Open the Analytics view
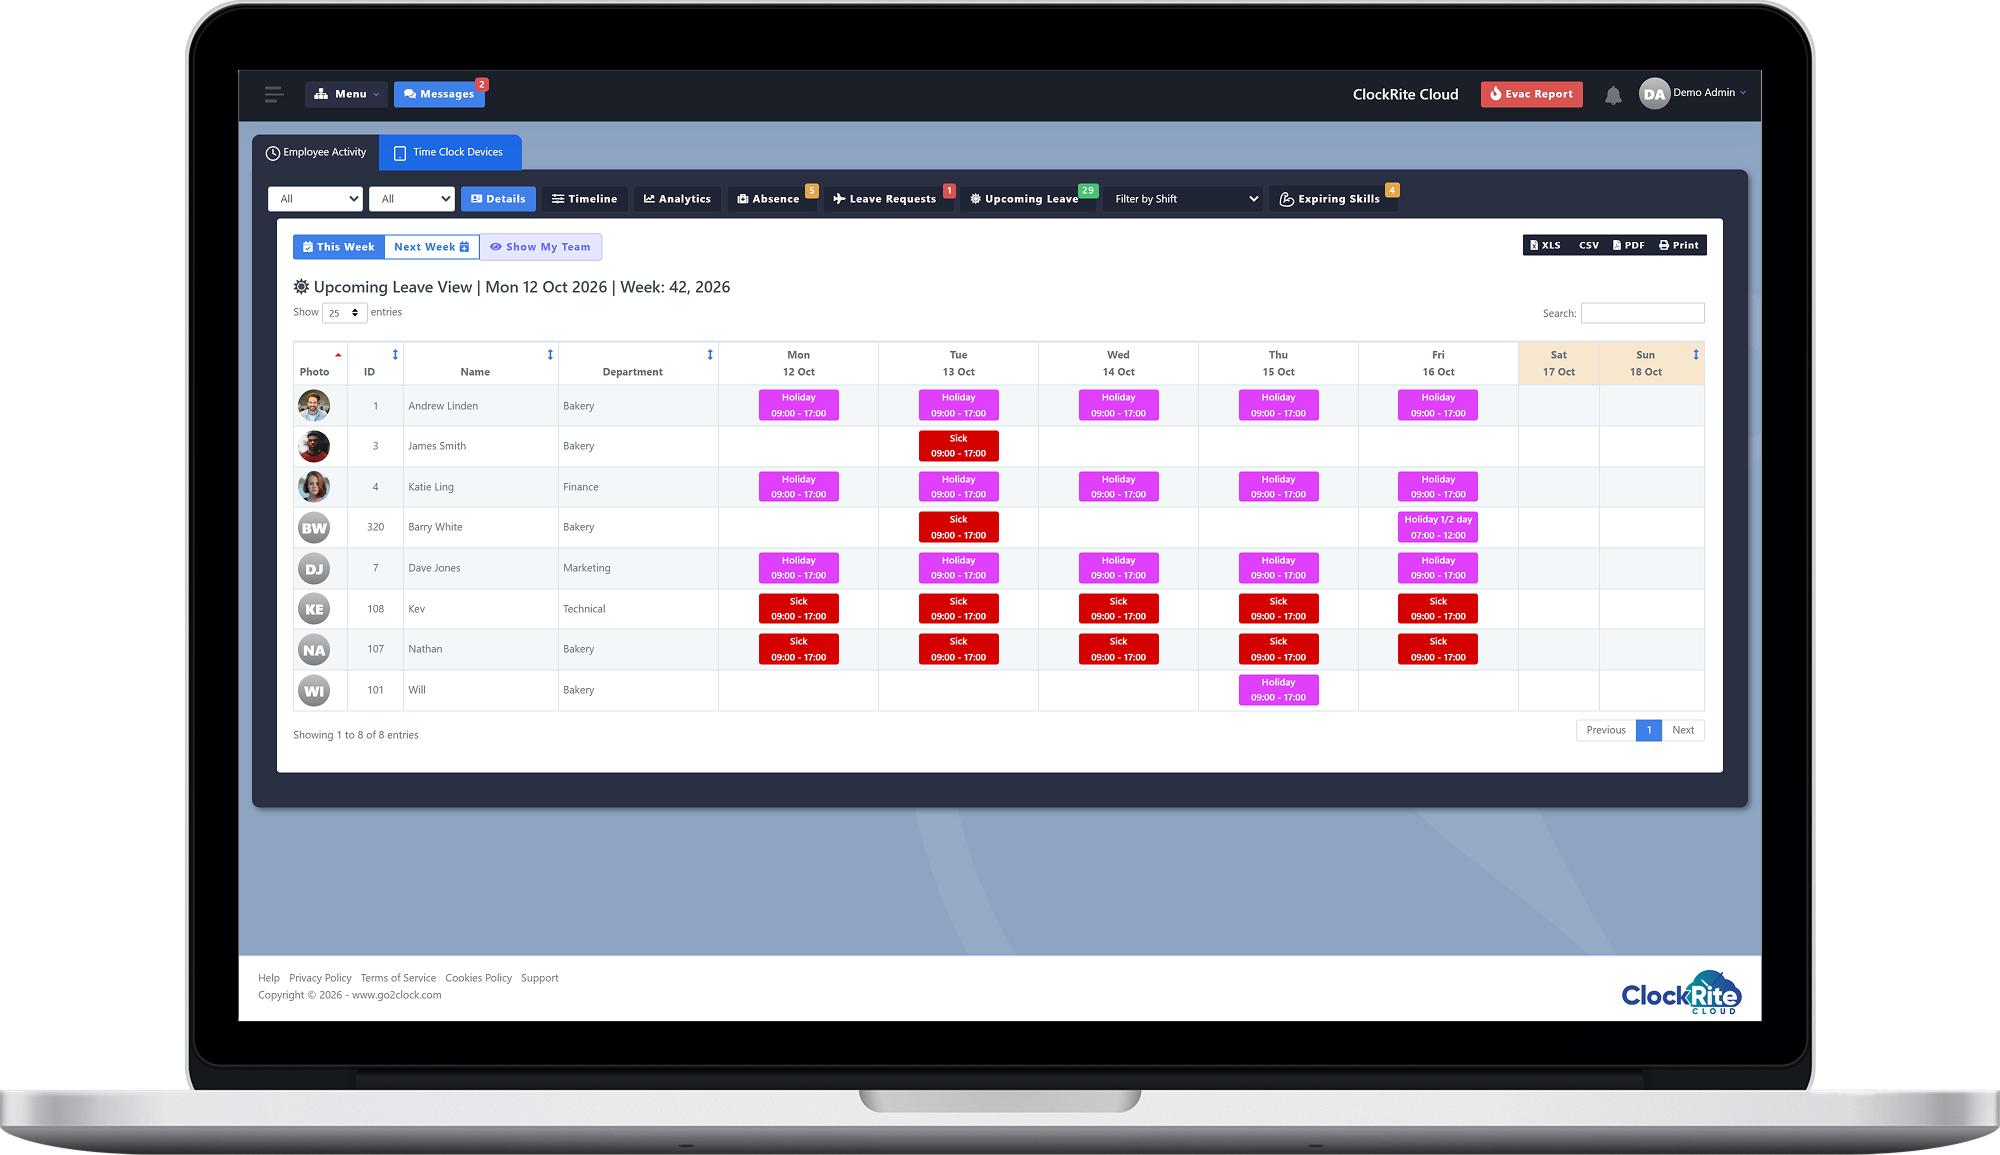Screen dimensions: 2000x1155 tap(677, 199)
